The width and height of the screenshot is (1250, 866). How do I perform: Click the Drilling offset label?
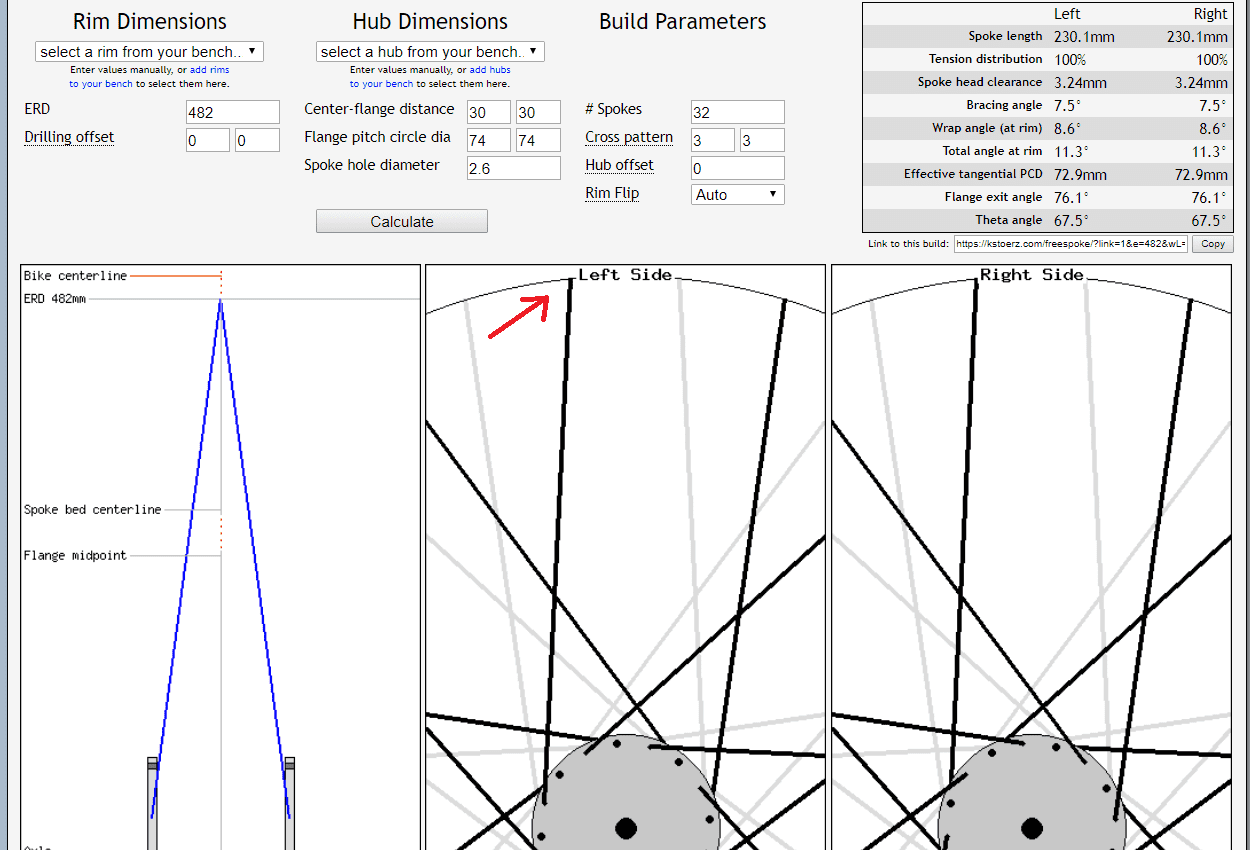69,137
